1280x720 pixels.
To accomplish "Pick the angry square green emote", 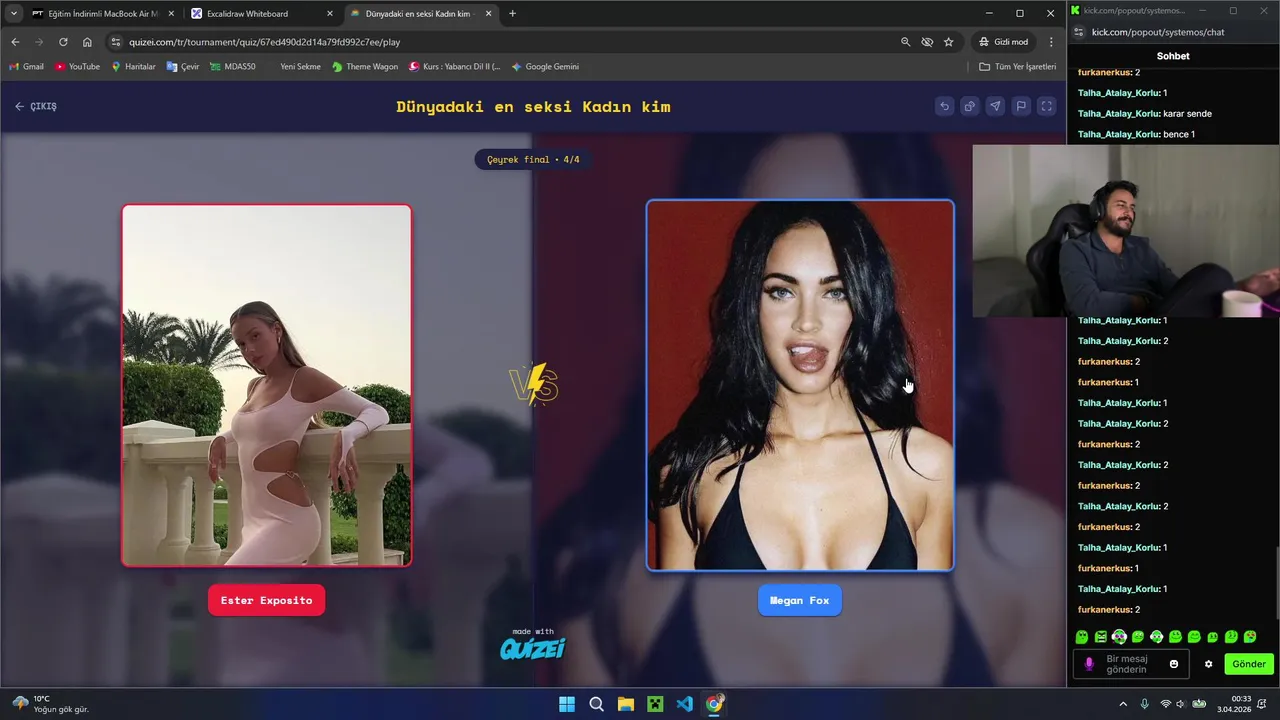I will 1100,637.
